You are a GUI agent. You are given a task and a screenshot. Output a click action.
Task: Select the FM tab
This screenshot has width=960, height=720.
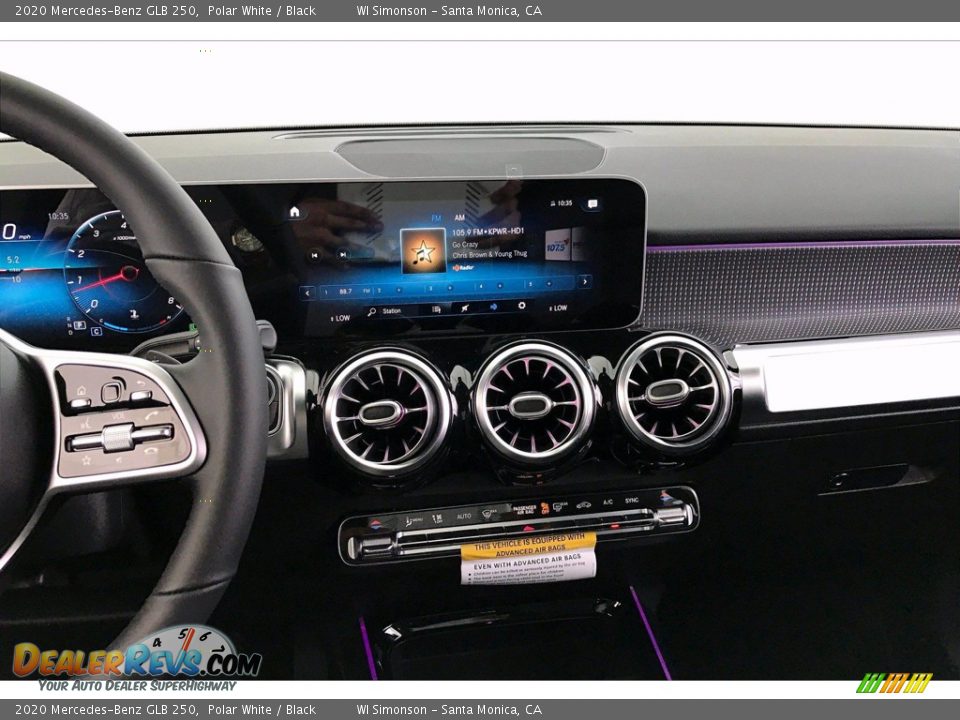(435, 217)
